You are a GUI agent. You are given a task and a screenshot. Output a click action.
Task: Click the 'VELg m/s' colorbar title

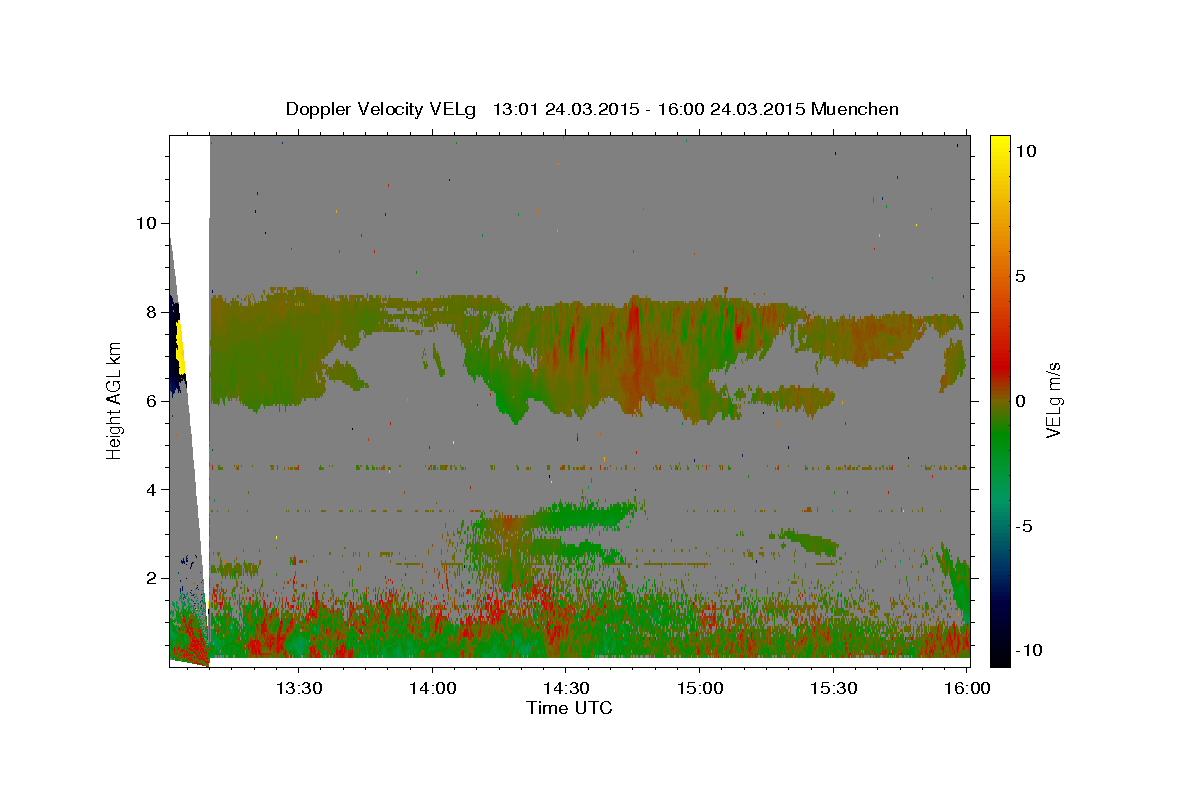[1055, 401]
